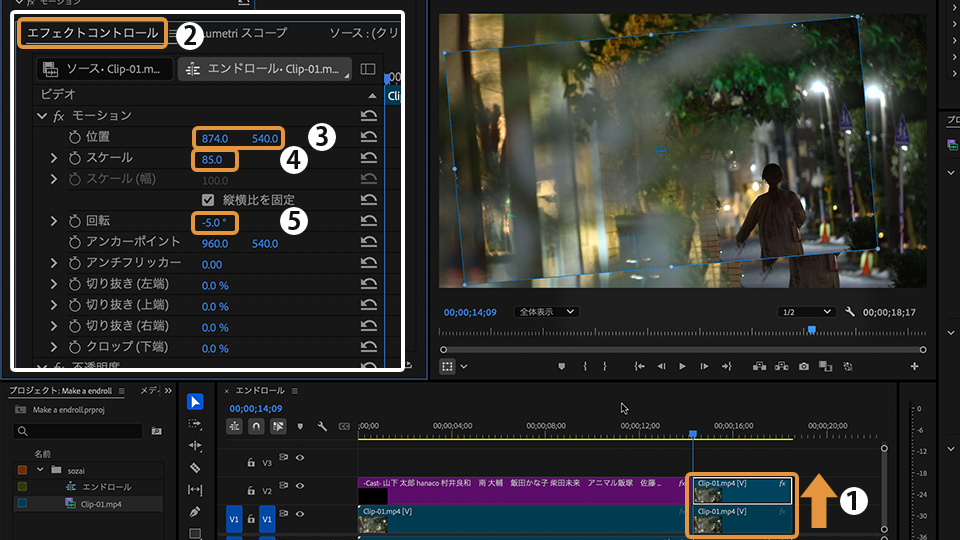Click the Lift button in program monitor
Viewport: 960px width, 540px height.
[759, 366]
